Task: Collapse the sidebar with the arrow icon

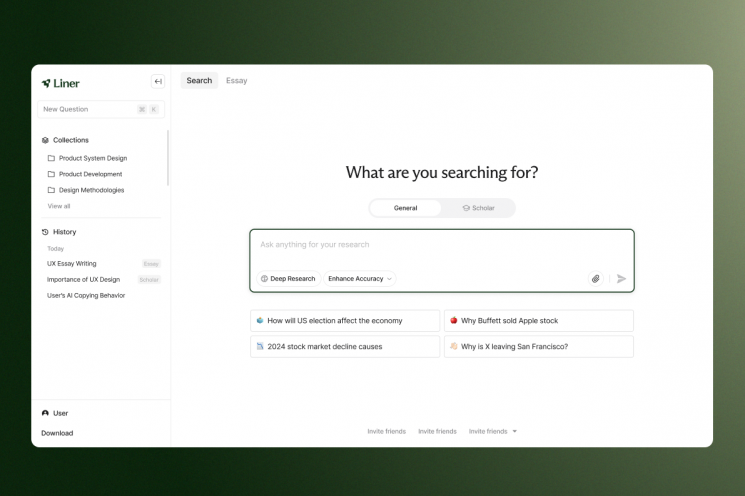Action: [158, 81]
